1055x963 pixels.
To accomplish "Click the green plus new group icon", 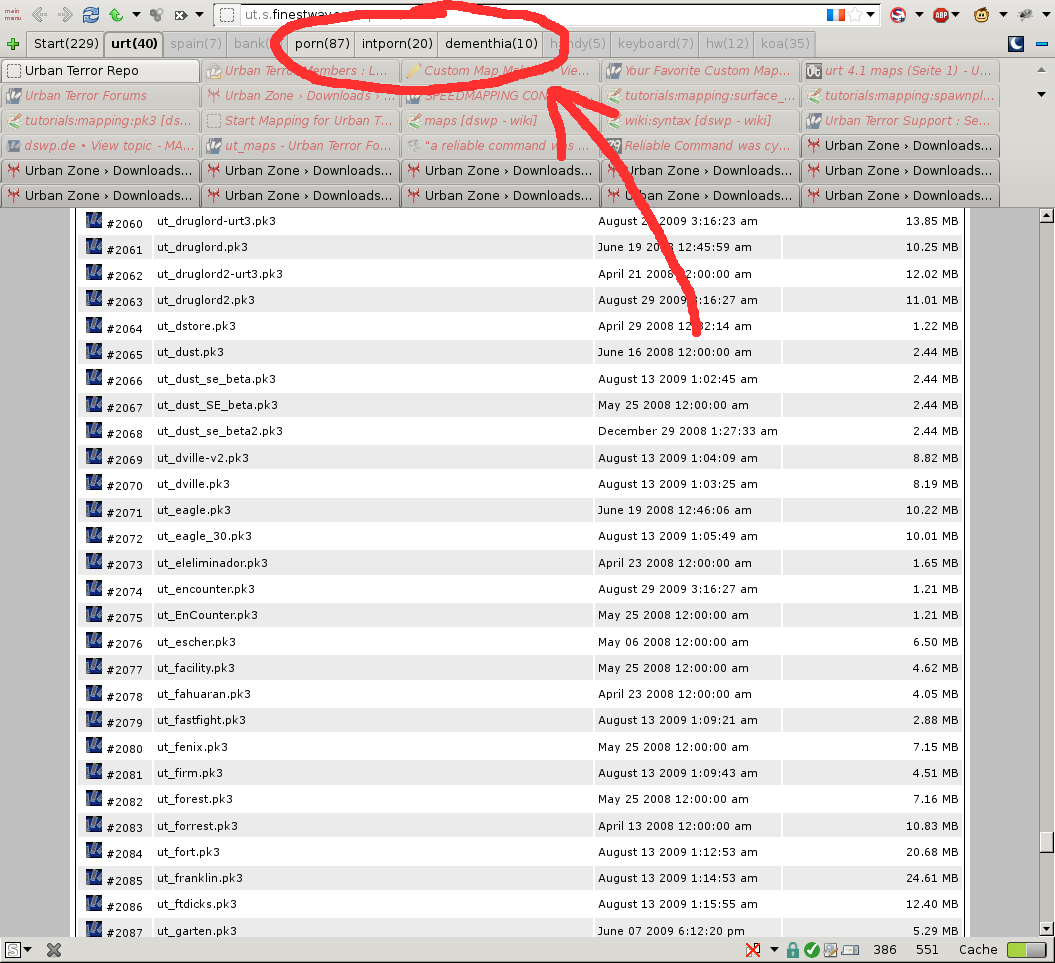I will (13, 44).
